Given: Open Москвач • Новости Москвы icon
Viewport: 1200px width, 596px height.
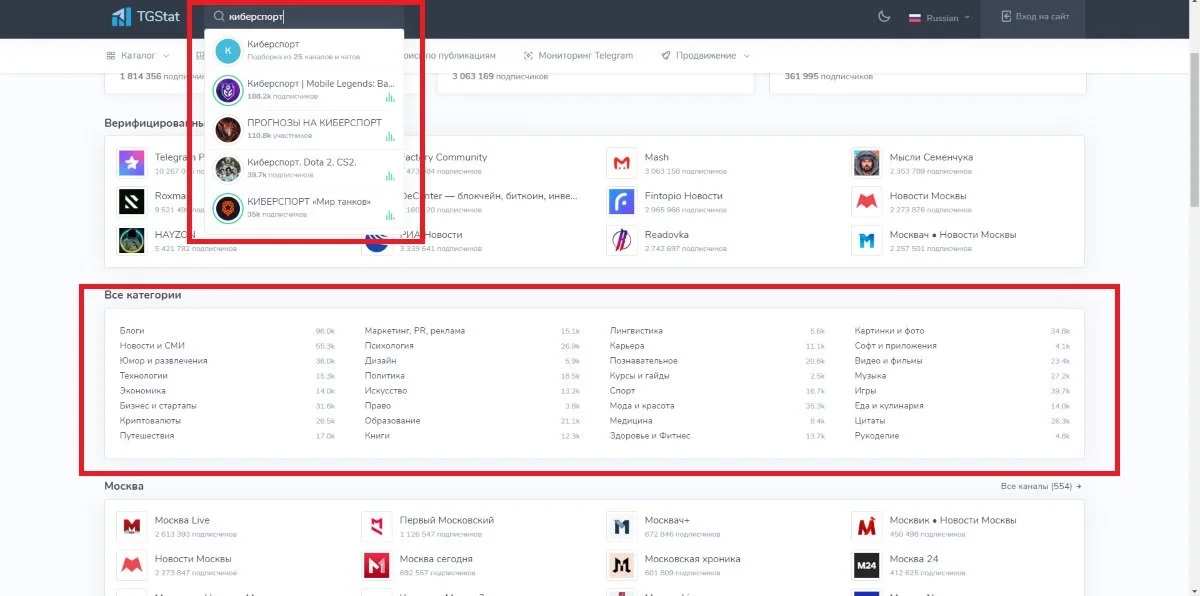Looking at the screenshot, I should (866, 240).
